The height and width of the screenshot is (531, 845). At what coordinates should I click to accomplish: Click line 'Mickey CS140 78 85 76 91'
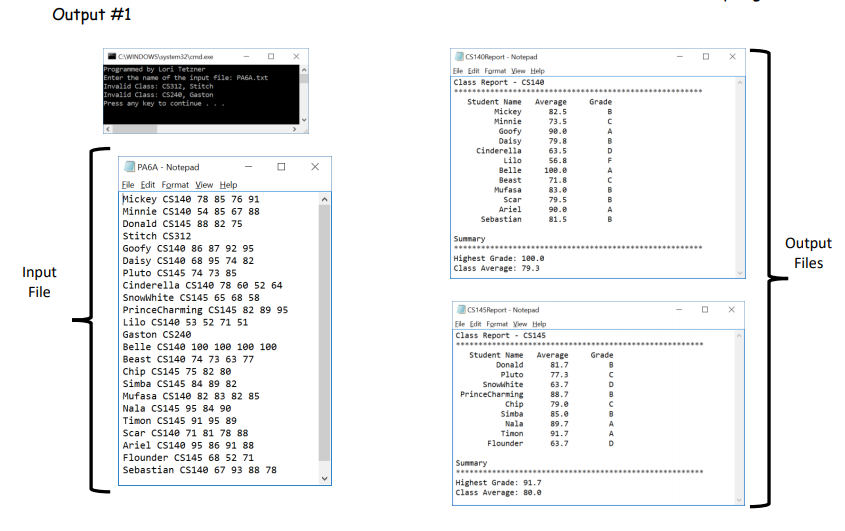click(x=191, y=199)
